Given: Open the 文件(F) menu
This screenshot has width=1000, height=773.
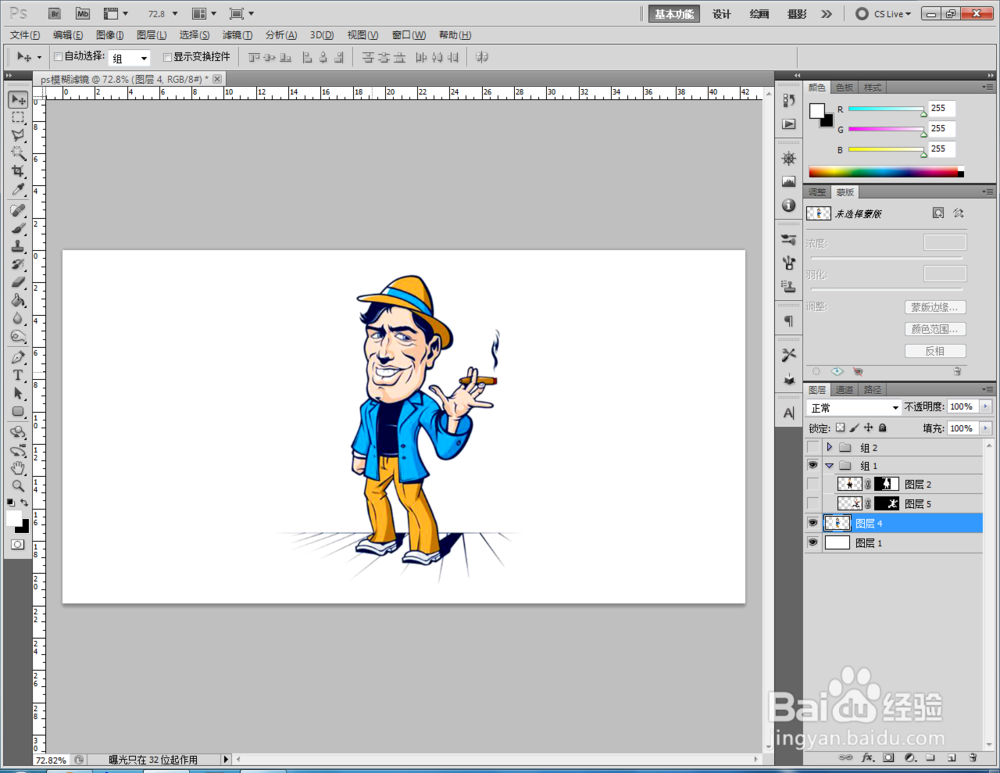Looking at the screenshot, I should pos(25,35).
